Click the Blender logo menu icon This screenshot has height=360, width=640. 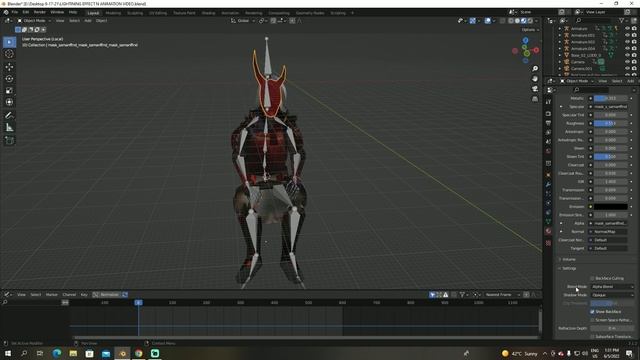click(x=6, y=12)
